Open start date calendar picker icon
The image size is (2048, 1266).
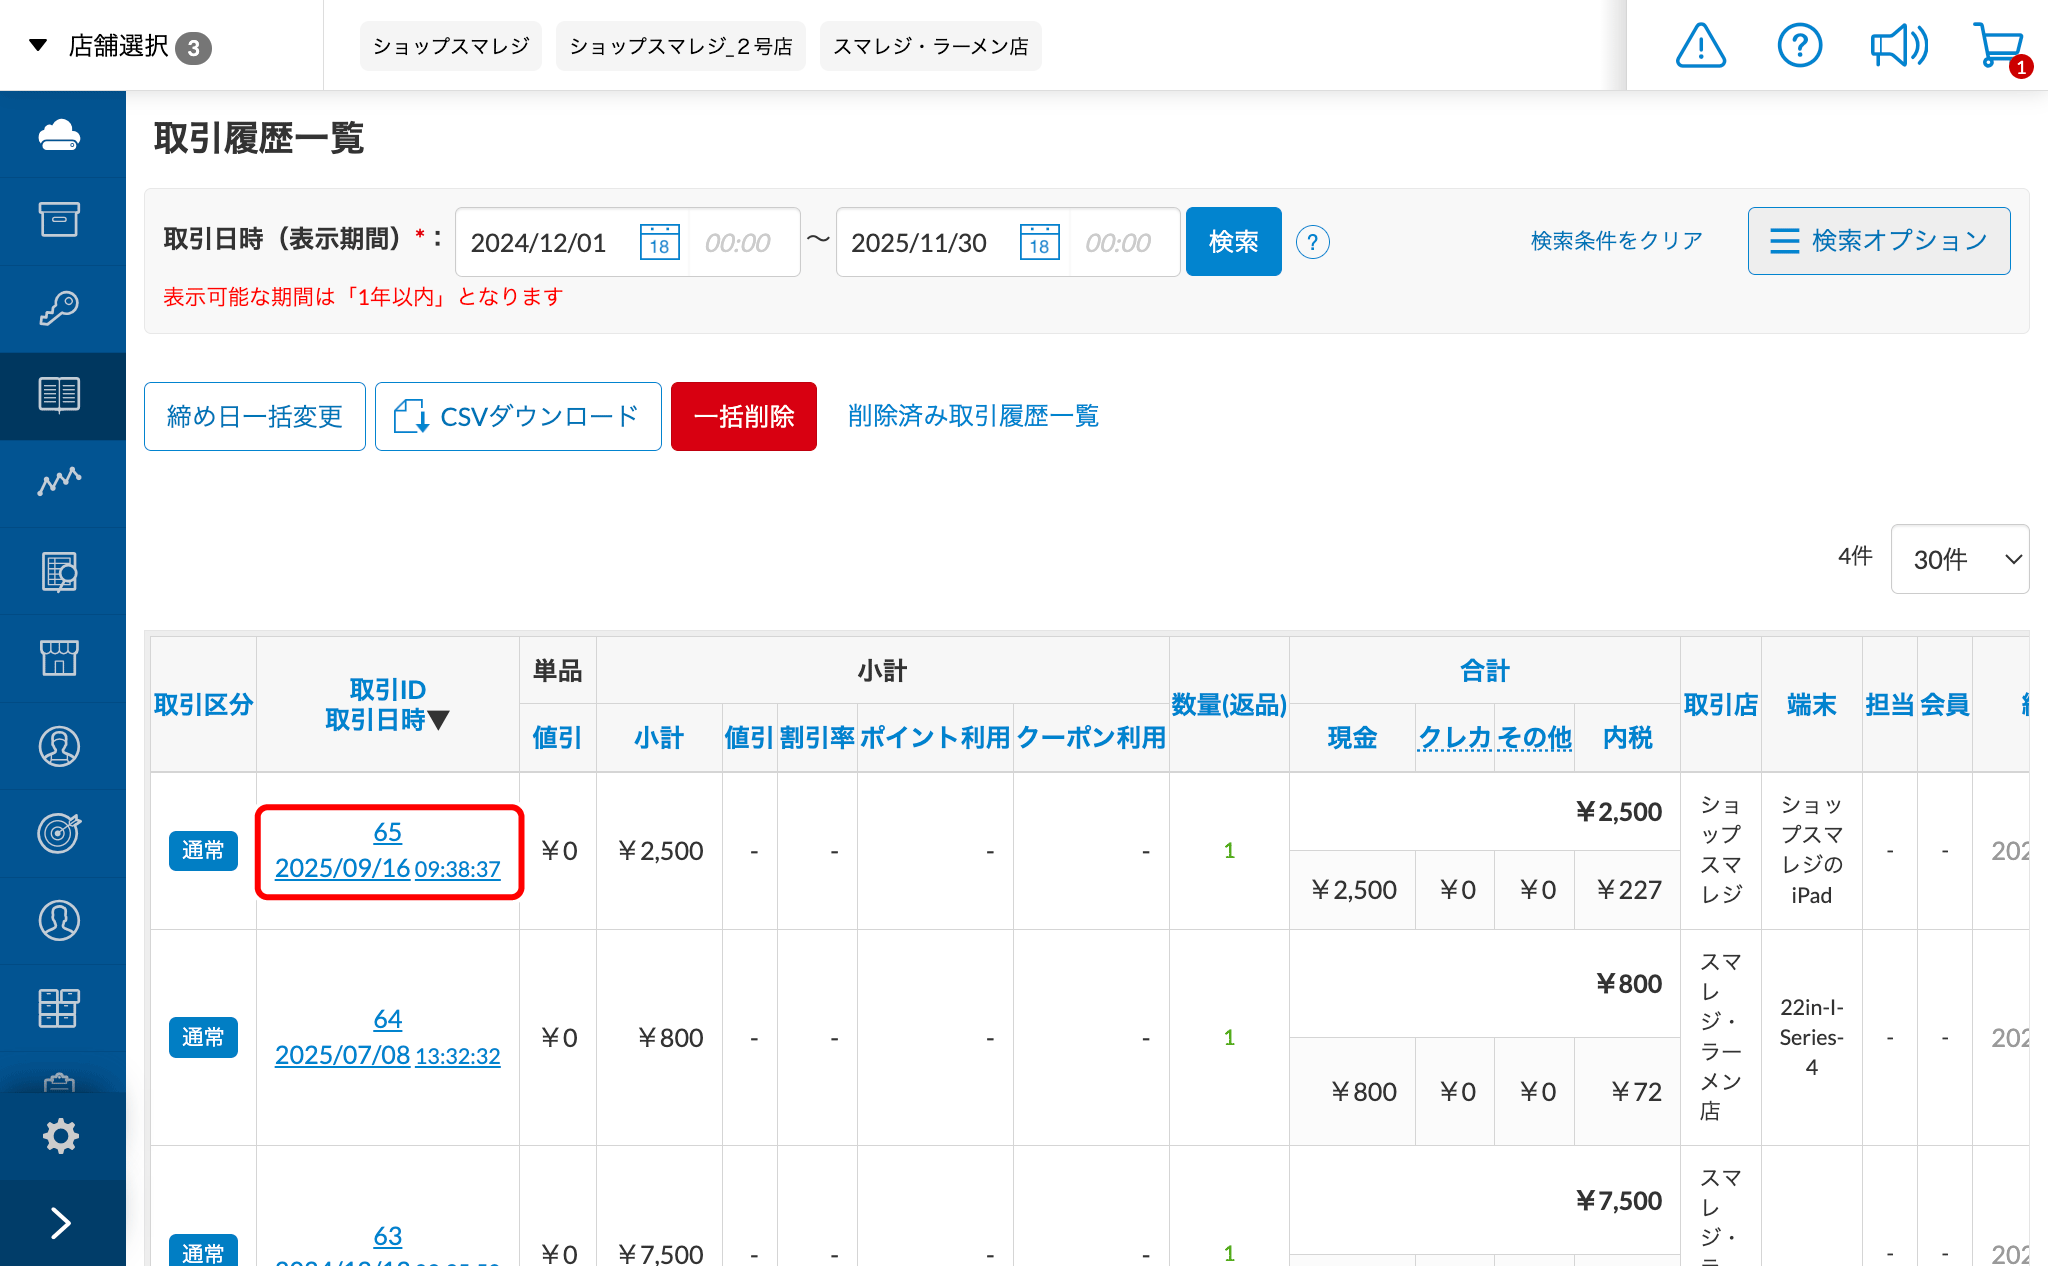pyautogui.click(x=659, y=242)
